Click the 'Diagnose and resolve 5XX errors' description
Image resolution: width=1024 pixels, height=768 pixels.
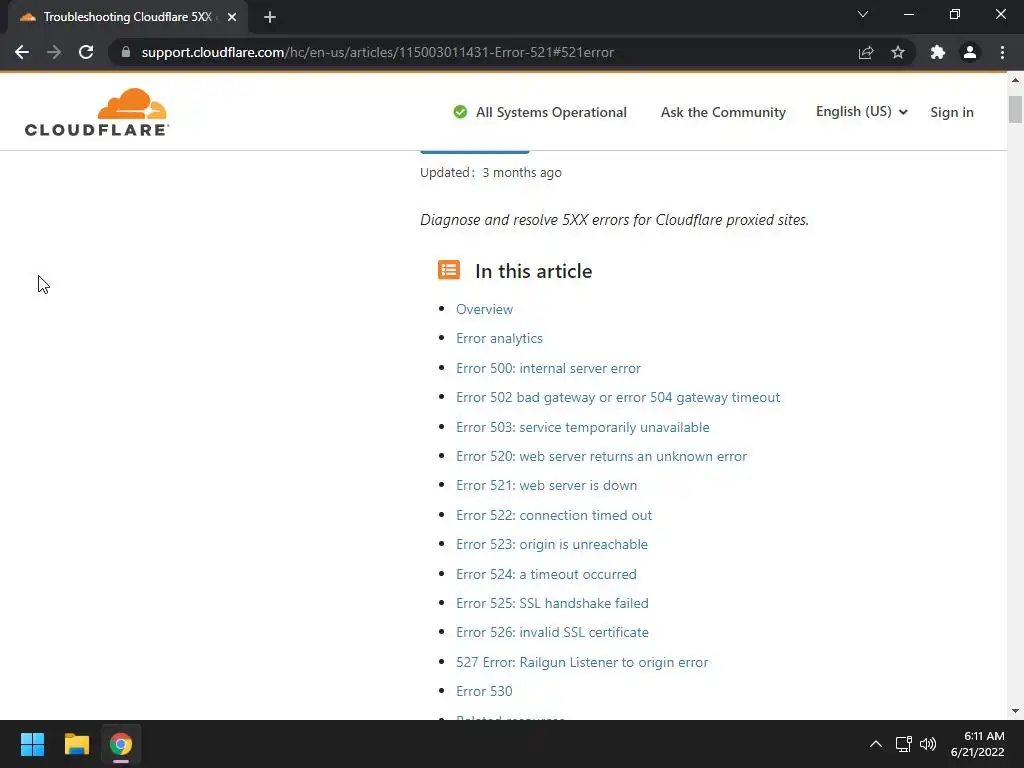[x=614, y=219]
